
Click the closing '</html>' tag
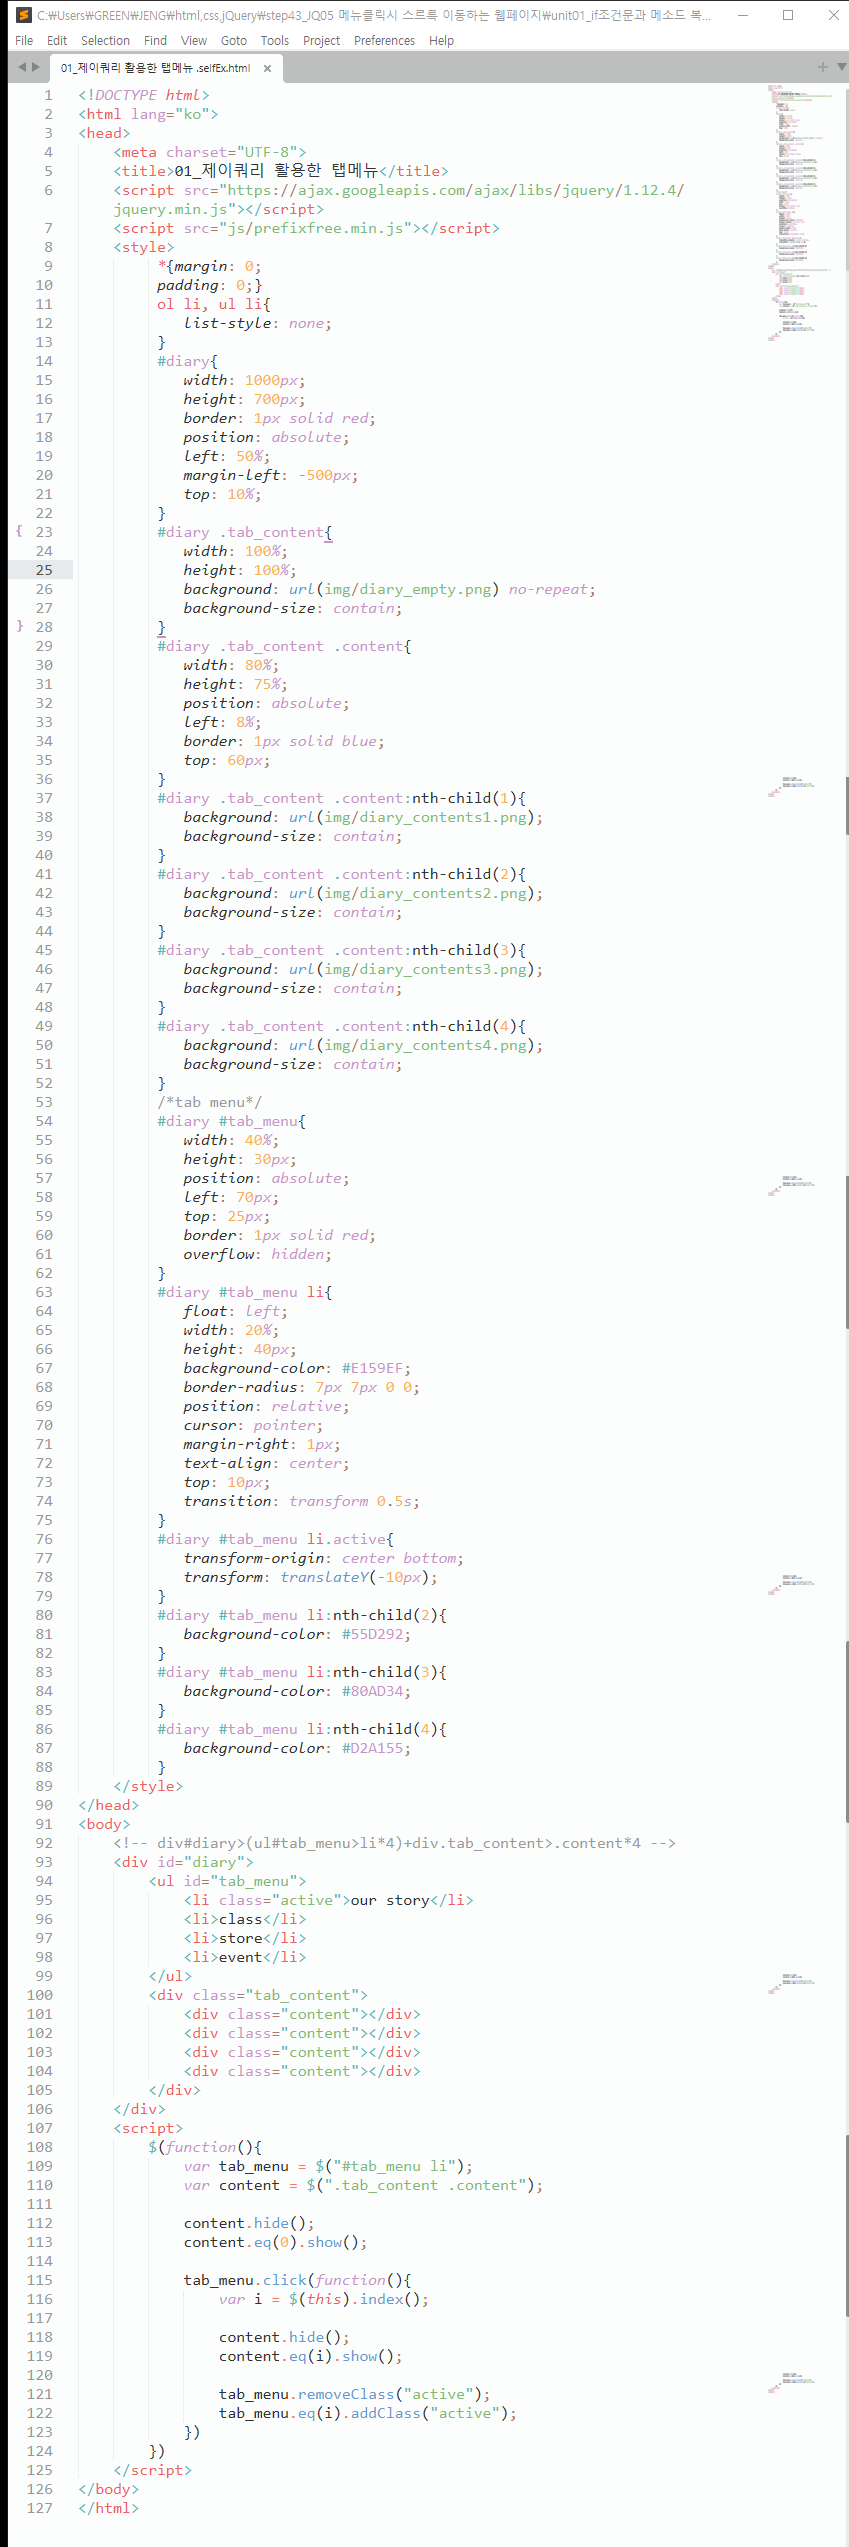point(109,2508)
